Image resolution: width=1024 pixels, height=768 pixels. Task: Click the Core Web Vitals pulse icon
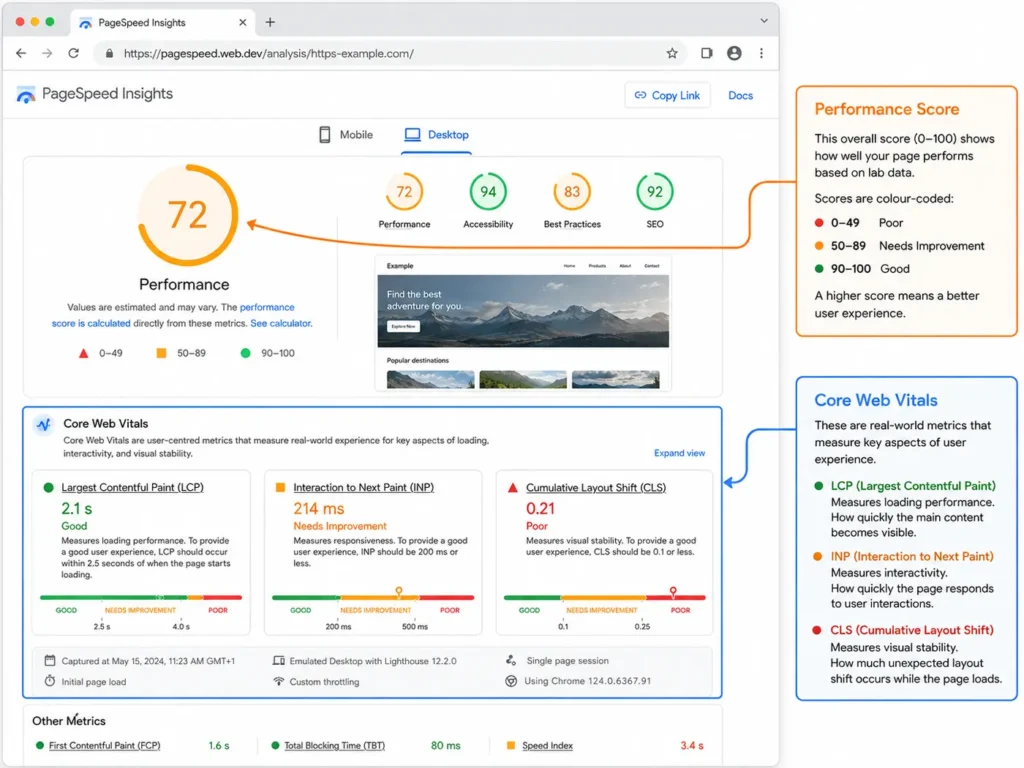click(44, 425)
